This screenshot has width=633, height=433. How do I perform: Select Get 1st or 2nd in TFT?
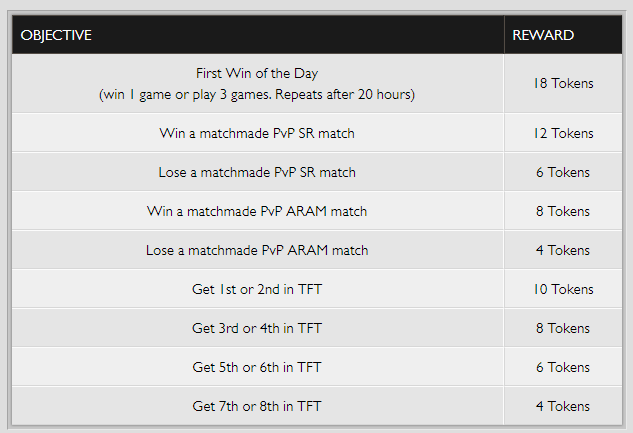tap(257, 289)
